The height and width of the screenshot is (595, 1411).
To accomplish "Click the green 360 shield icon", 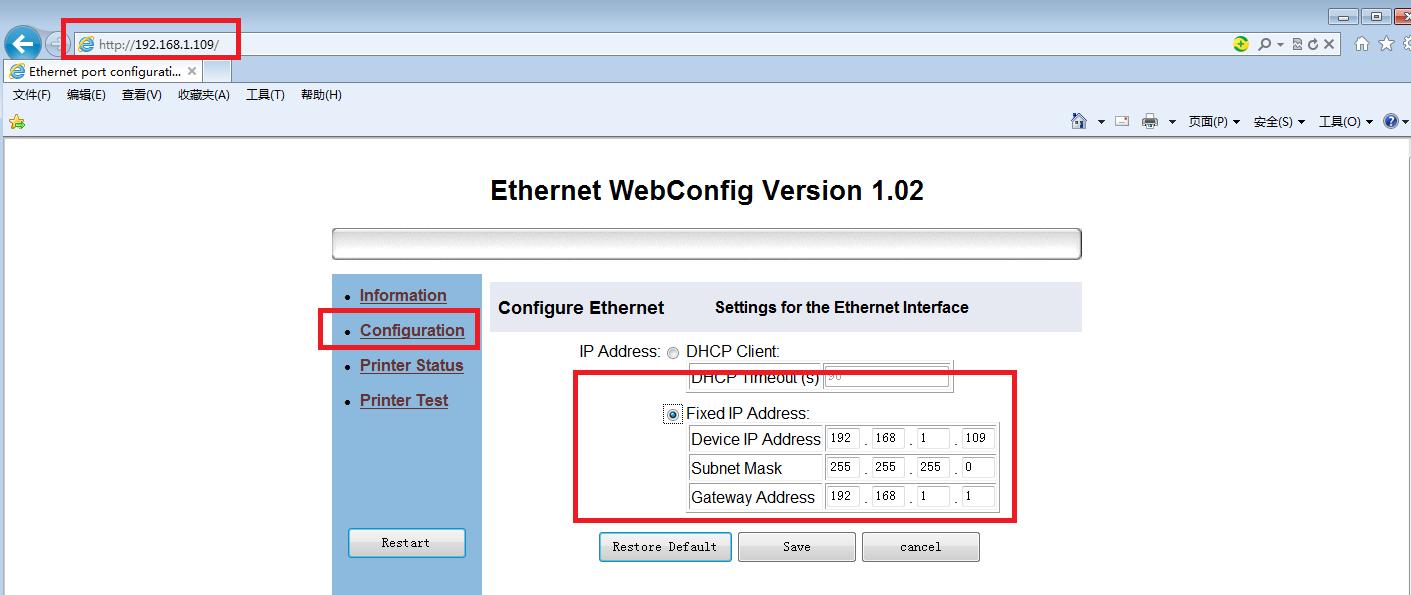I will pos(1241,44).
